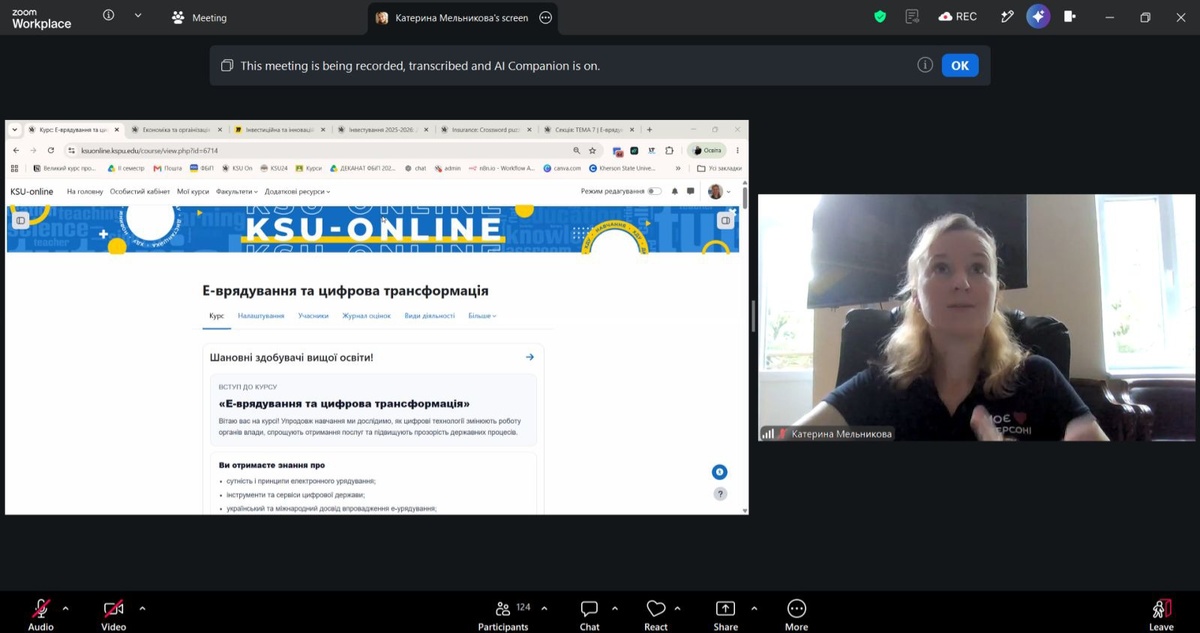Screen dimensions: 1200x633
Task: Click the exit-view icon next to AI Companion
Action: click(1070, 17)
